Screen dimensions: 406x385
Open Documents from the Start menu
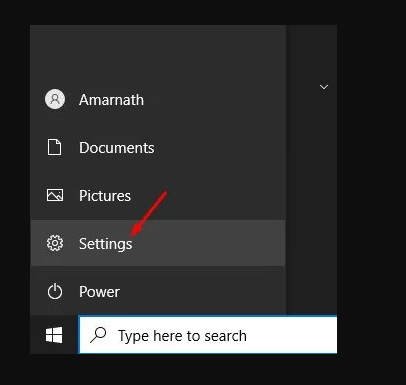[158, 147]
